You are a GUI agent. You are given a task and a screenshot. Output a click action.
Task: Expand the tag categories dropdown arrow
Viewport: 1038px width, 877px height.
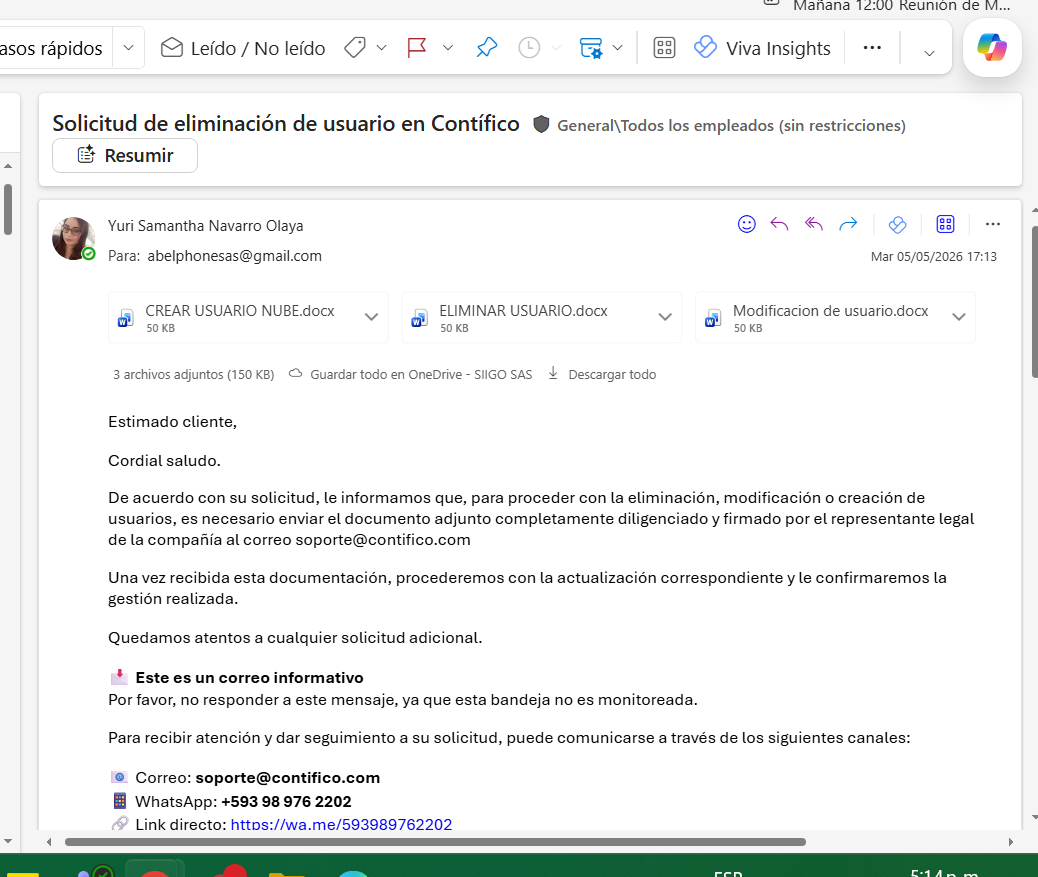coord(381,48)
